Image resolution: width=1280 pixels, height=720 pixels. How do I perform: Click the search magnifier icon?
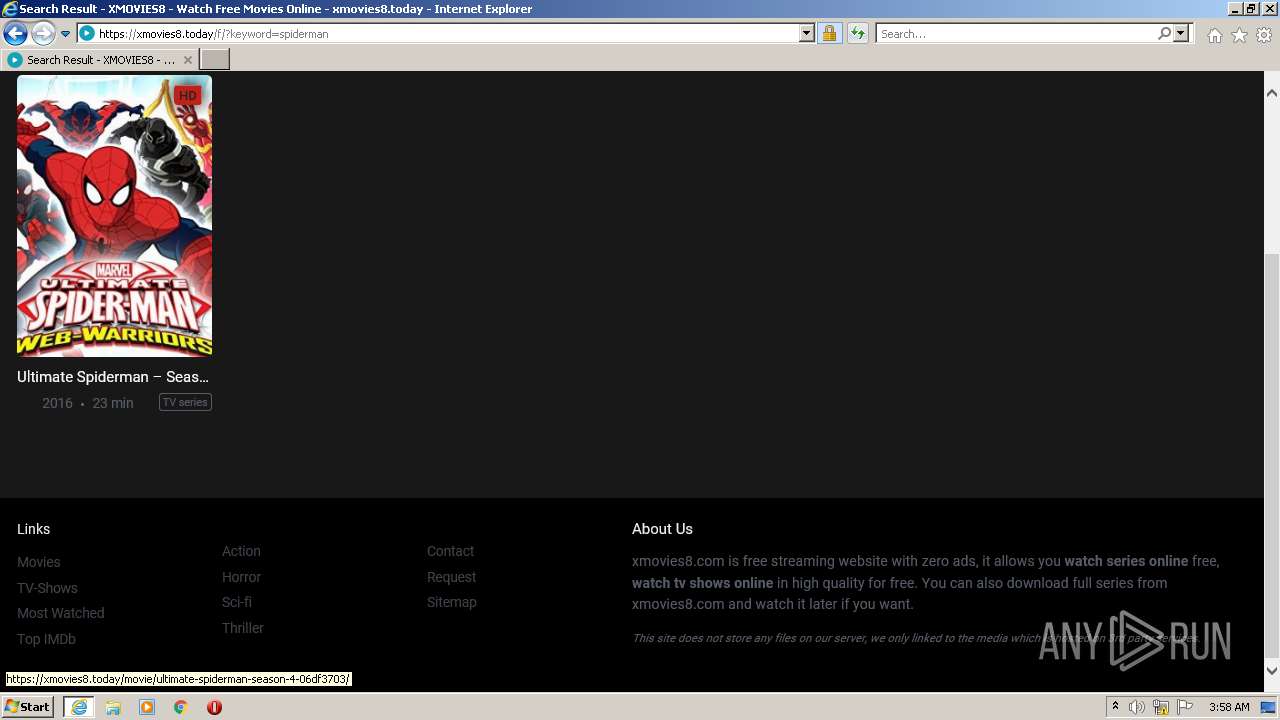tap(1165, 34)
